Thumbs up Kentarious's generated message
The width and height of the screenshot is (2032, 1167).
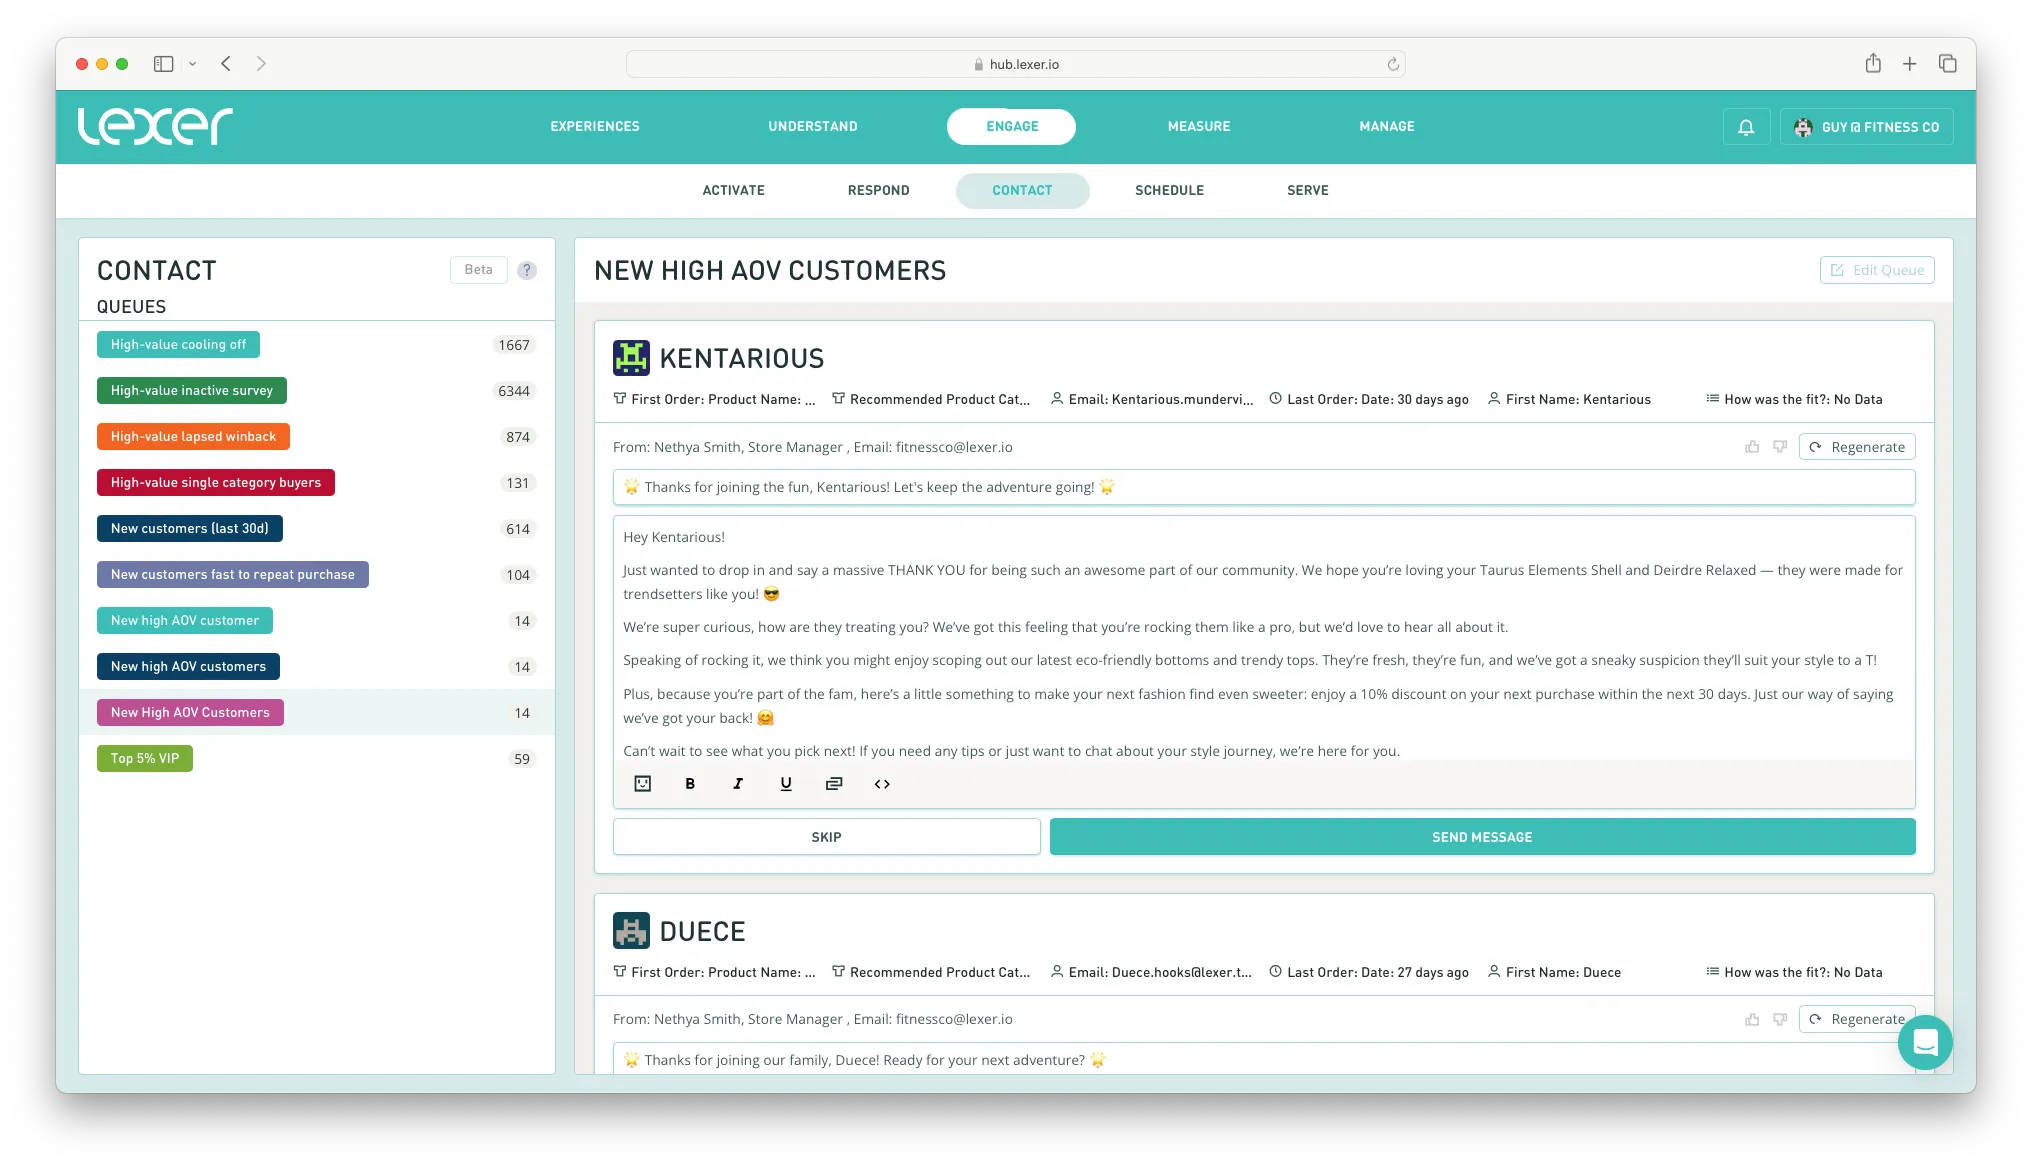[x=1752, y=447]
